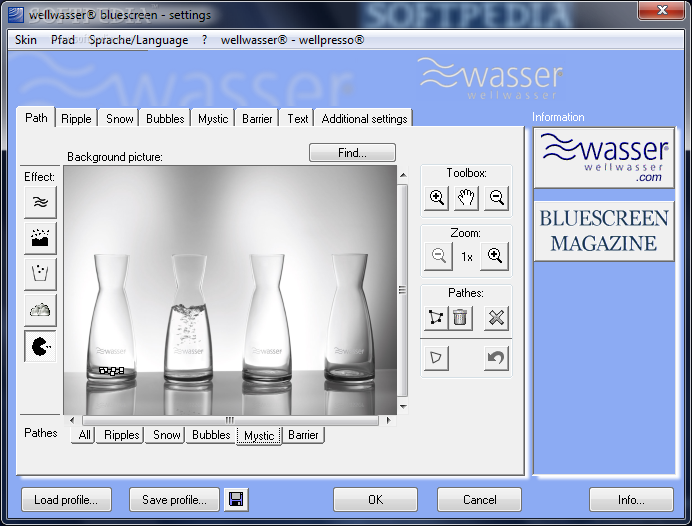This screenshot has height=526, width=692.
Task: Open the Mystic settings tab
Action: pyautogui.click(x=213, y=119)
